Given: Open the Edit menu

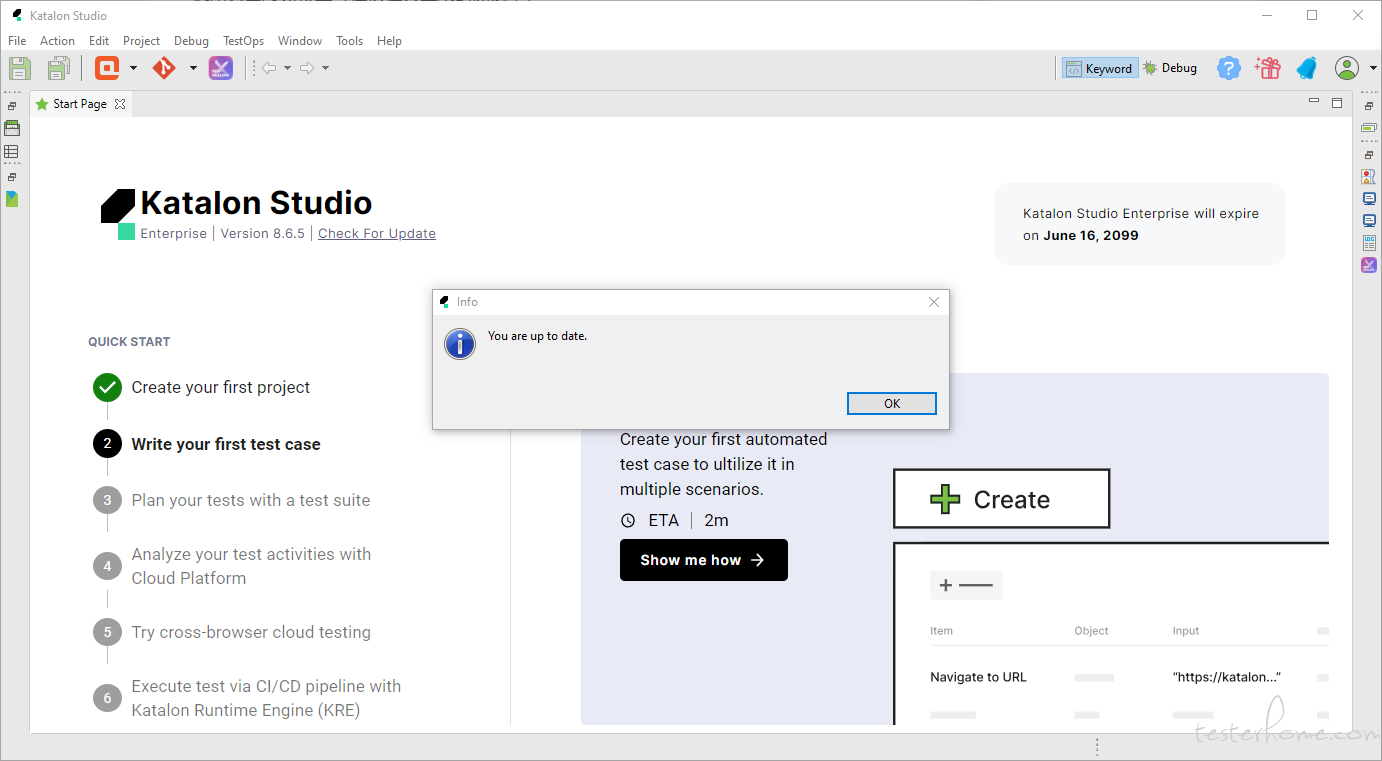Looking at the screenshot, I should click(99, 41).
